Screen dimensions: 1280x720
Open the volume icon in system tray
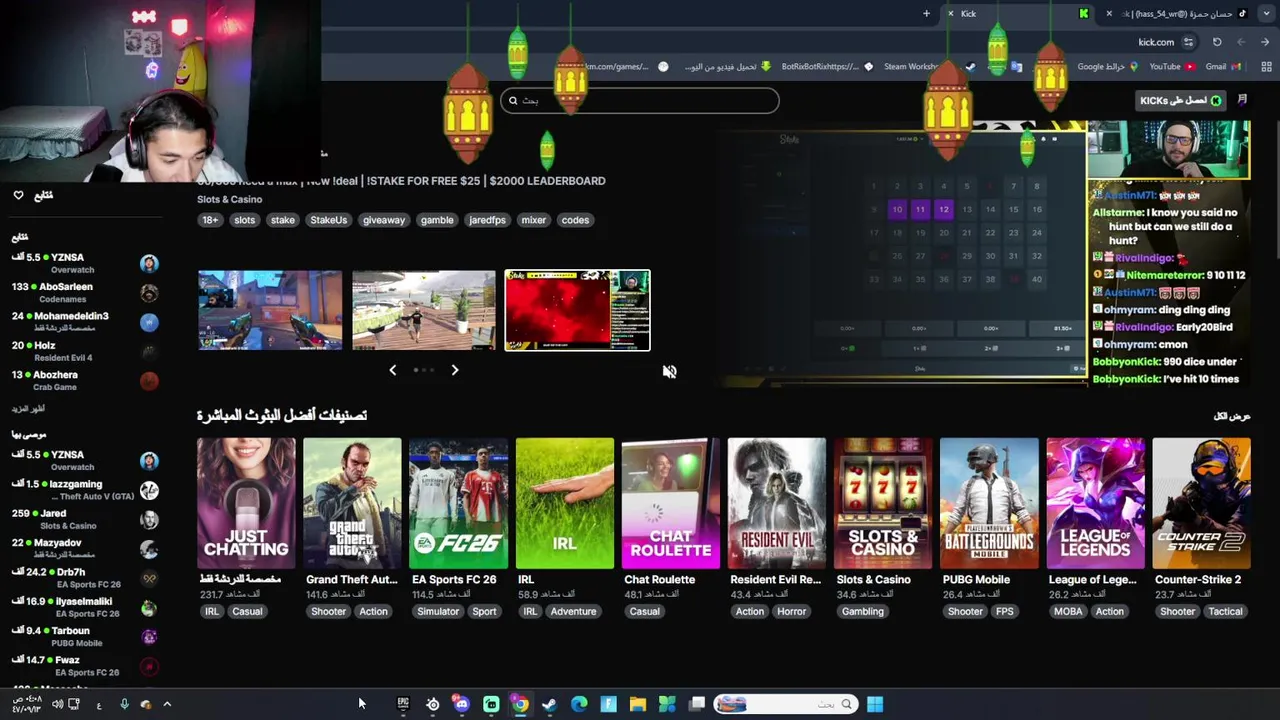coord(57,704)
